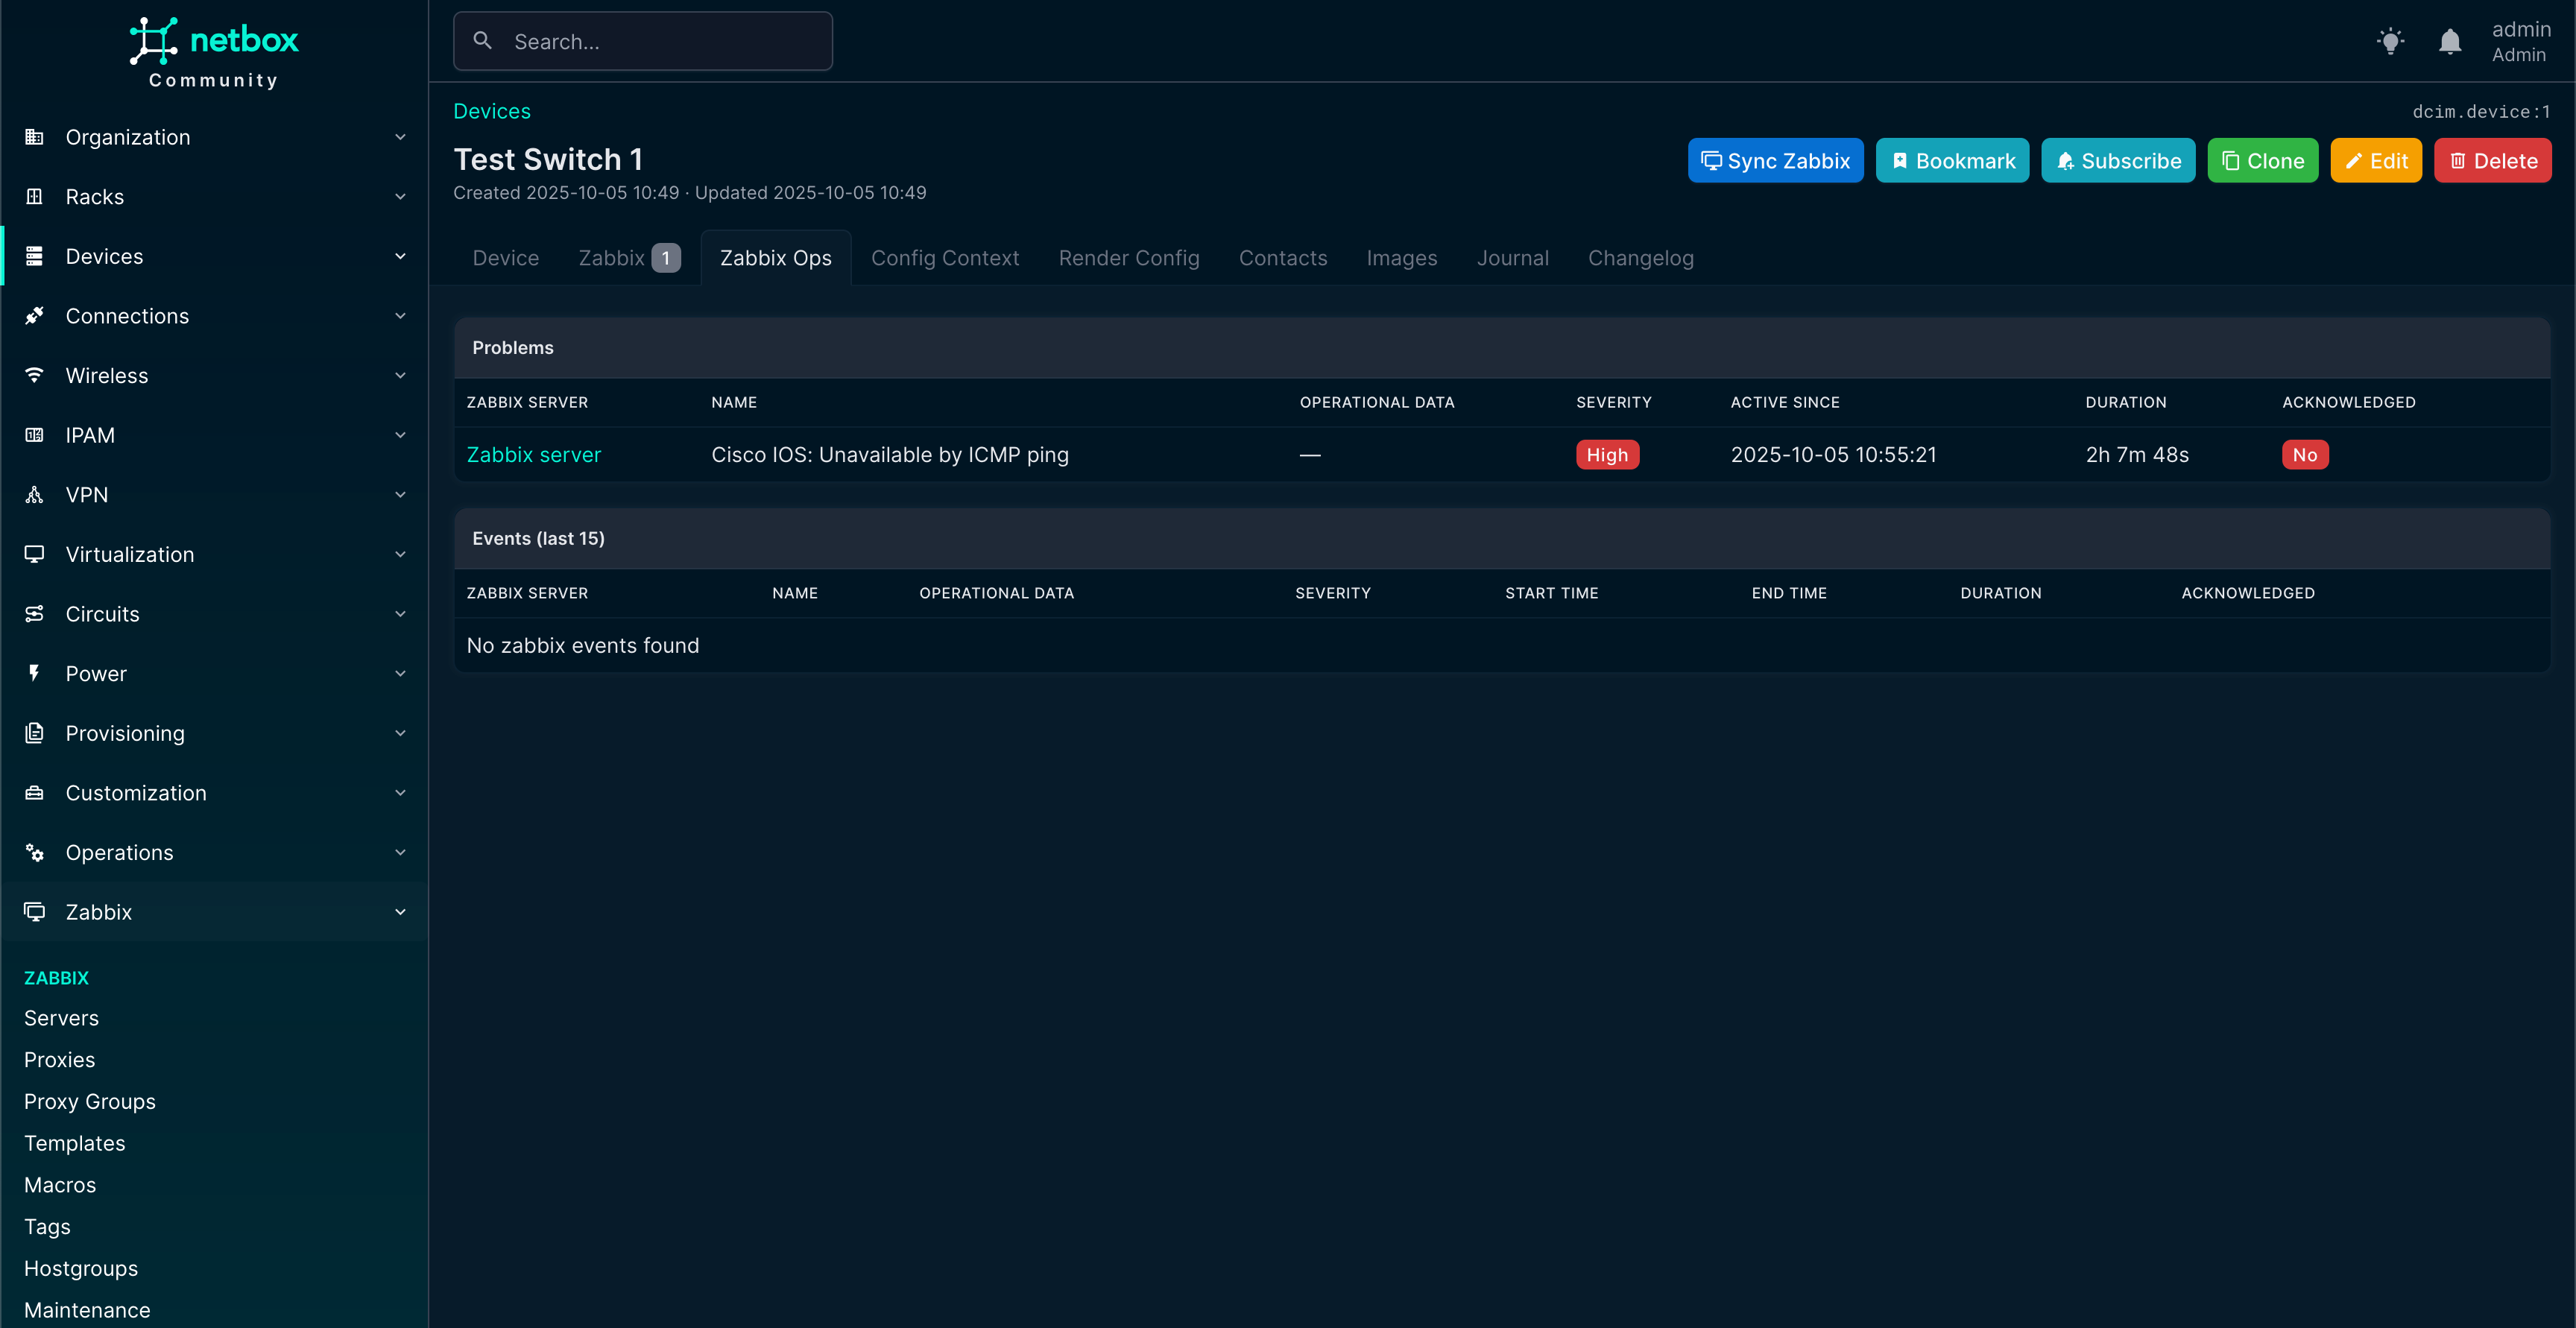The height and width of the screenshot is (1328, 2576).
Task: Click the NetBox Community logo
Action: pyautogui.click(x=214, y=53)
